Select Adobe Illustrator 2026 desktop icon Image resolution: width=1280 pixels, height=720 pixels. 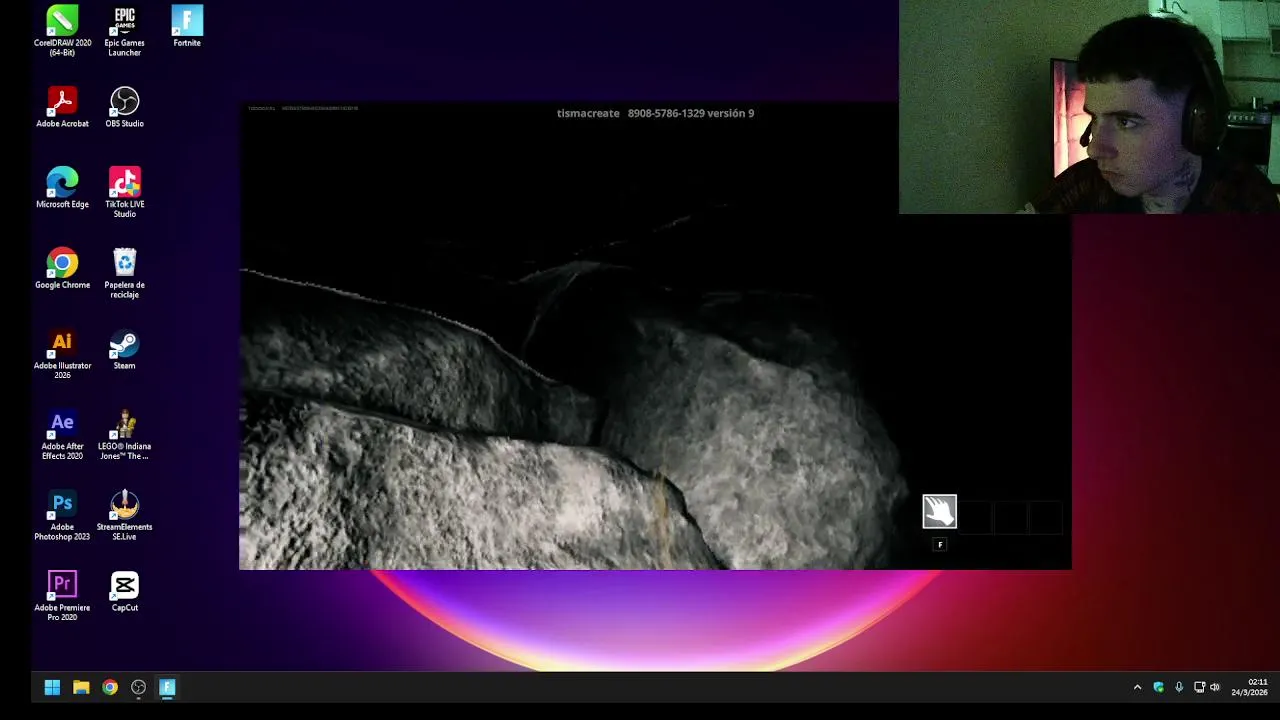[x=62, y=354]
